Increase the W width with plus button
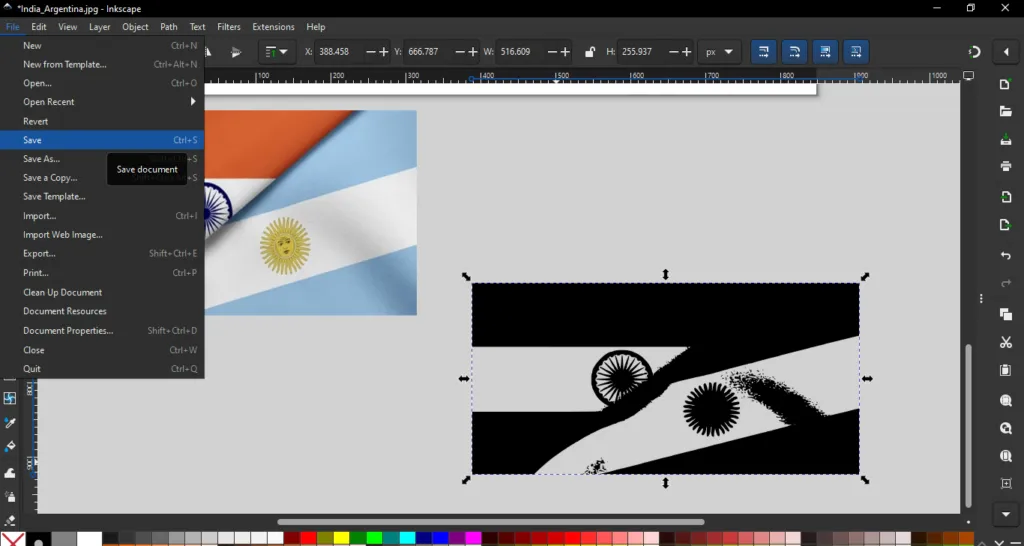Screen dimensions: 1024x546 pos(566,52)
